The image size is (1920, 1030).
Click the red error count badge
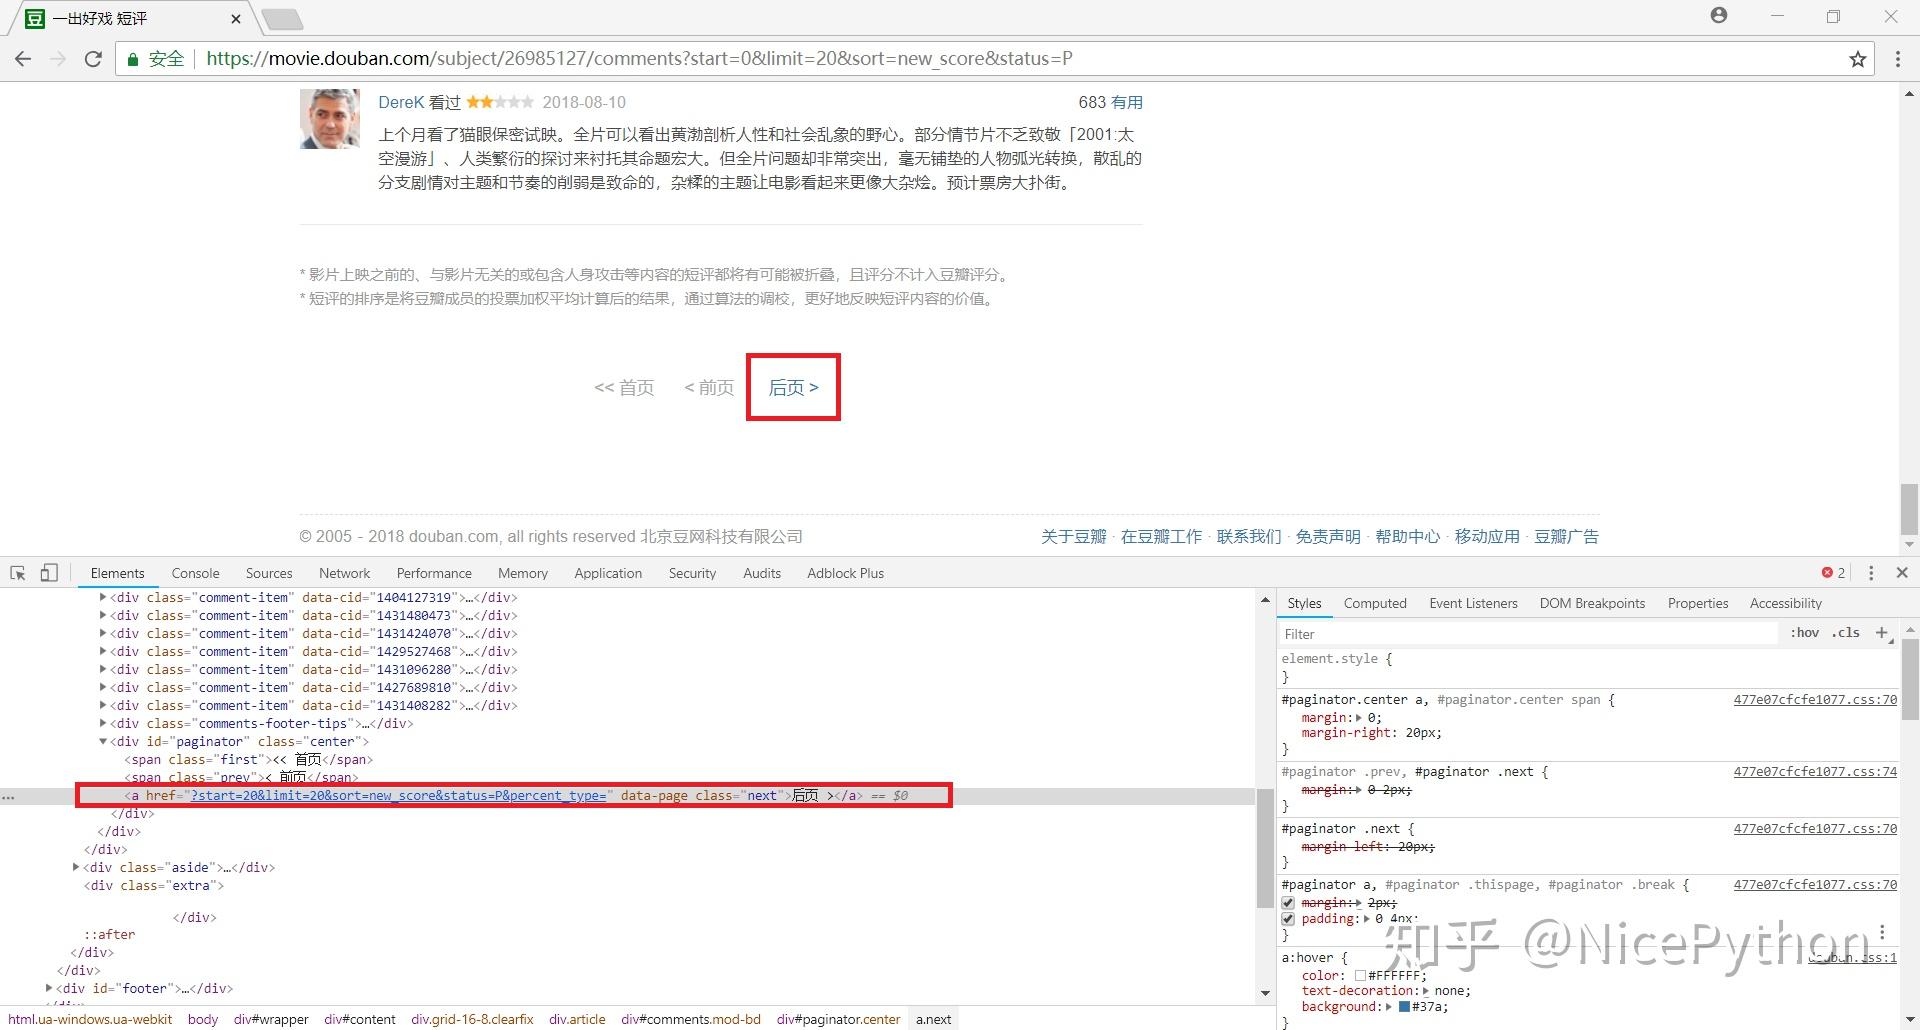coord(1830,572)
